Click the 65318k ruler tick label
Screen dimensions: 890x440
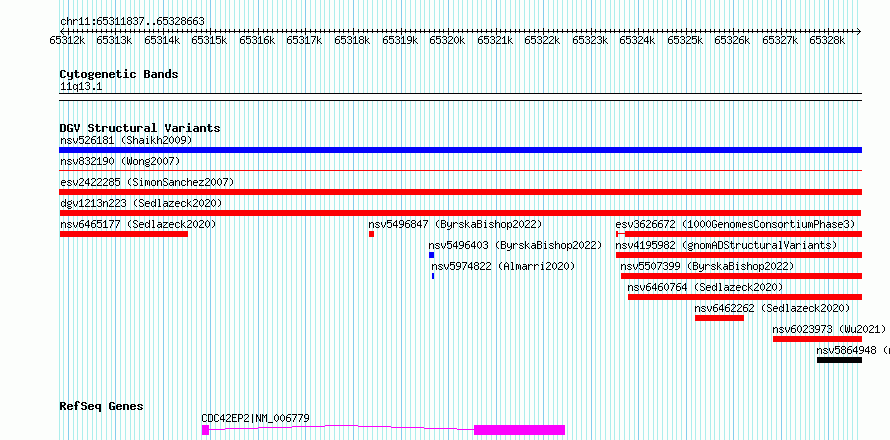(352, 40)
